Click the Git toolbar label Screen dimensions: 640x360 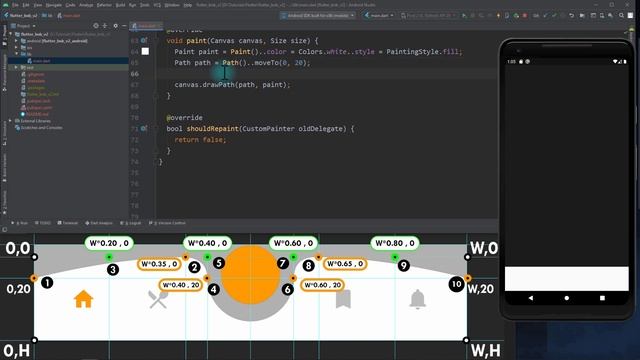tap(536, 16)
